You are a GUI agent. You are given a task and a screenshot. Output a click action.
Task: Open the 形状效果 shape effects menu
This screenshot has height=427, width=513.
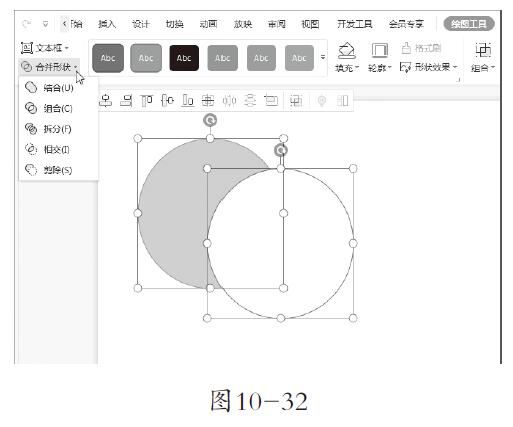[429, 67]
